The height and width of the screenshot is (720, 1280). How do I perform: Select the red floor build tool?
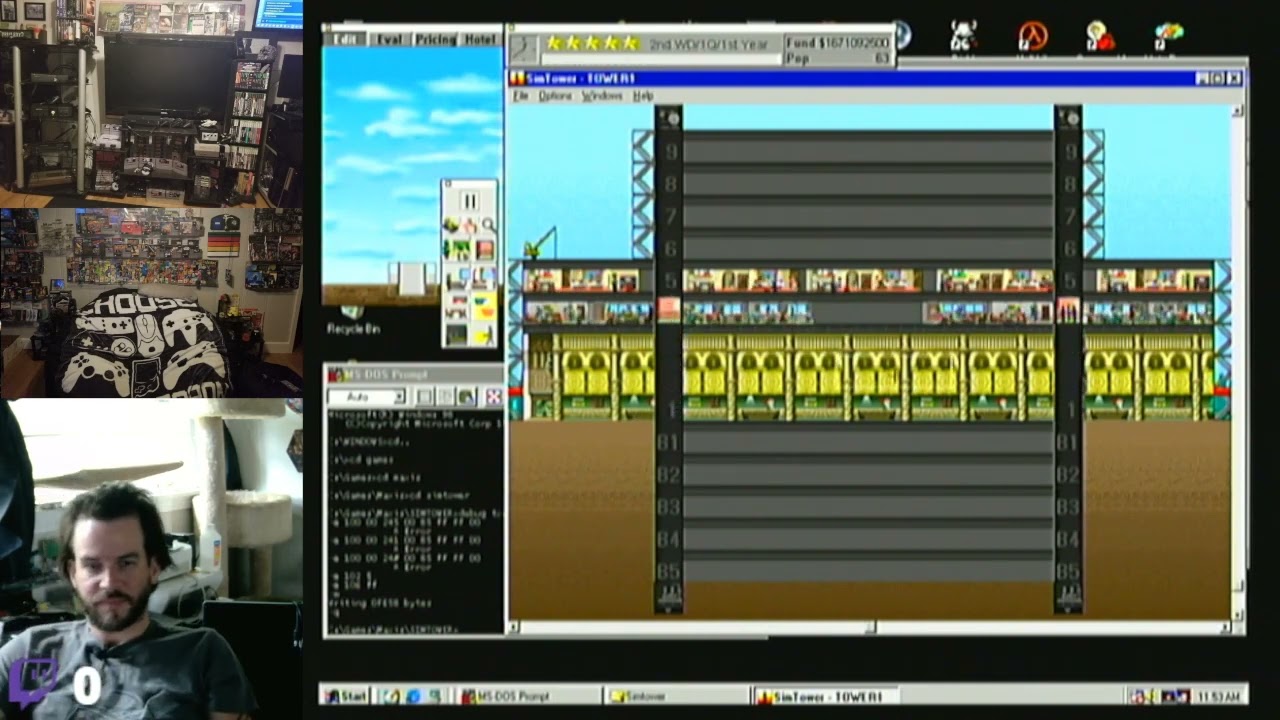click(x=485, y=249)
